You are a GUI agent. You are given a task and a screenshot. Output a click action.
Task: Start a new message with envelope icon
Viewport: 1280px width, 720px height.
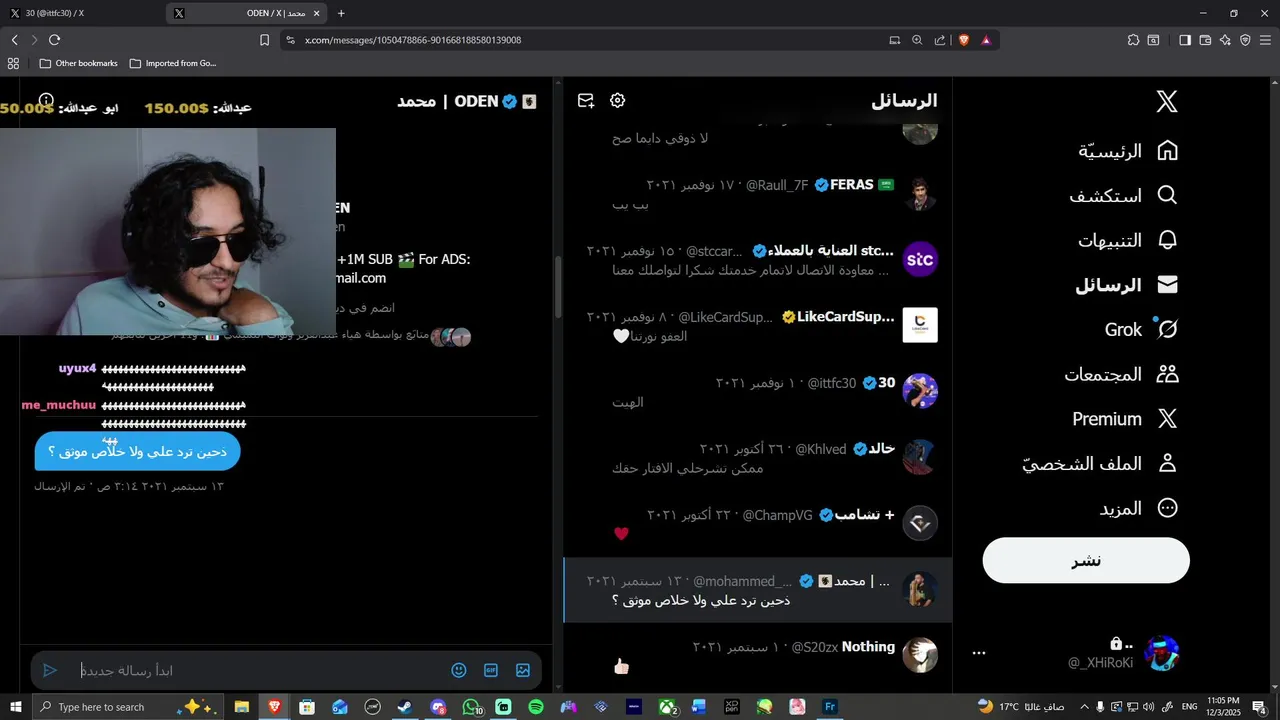point(586,100)
